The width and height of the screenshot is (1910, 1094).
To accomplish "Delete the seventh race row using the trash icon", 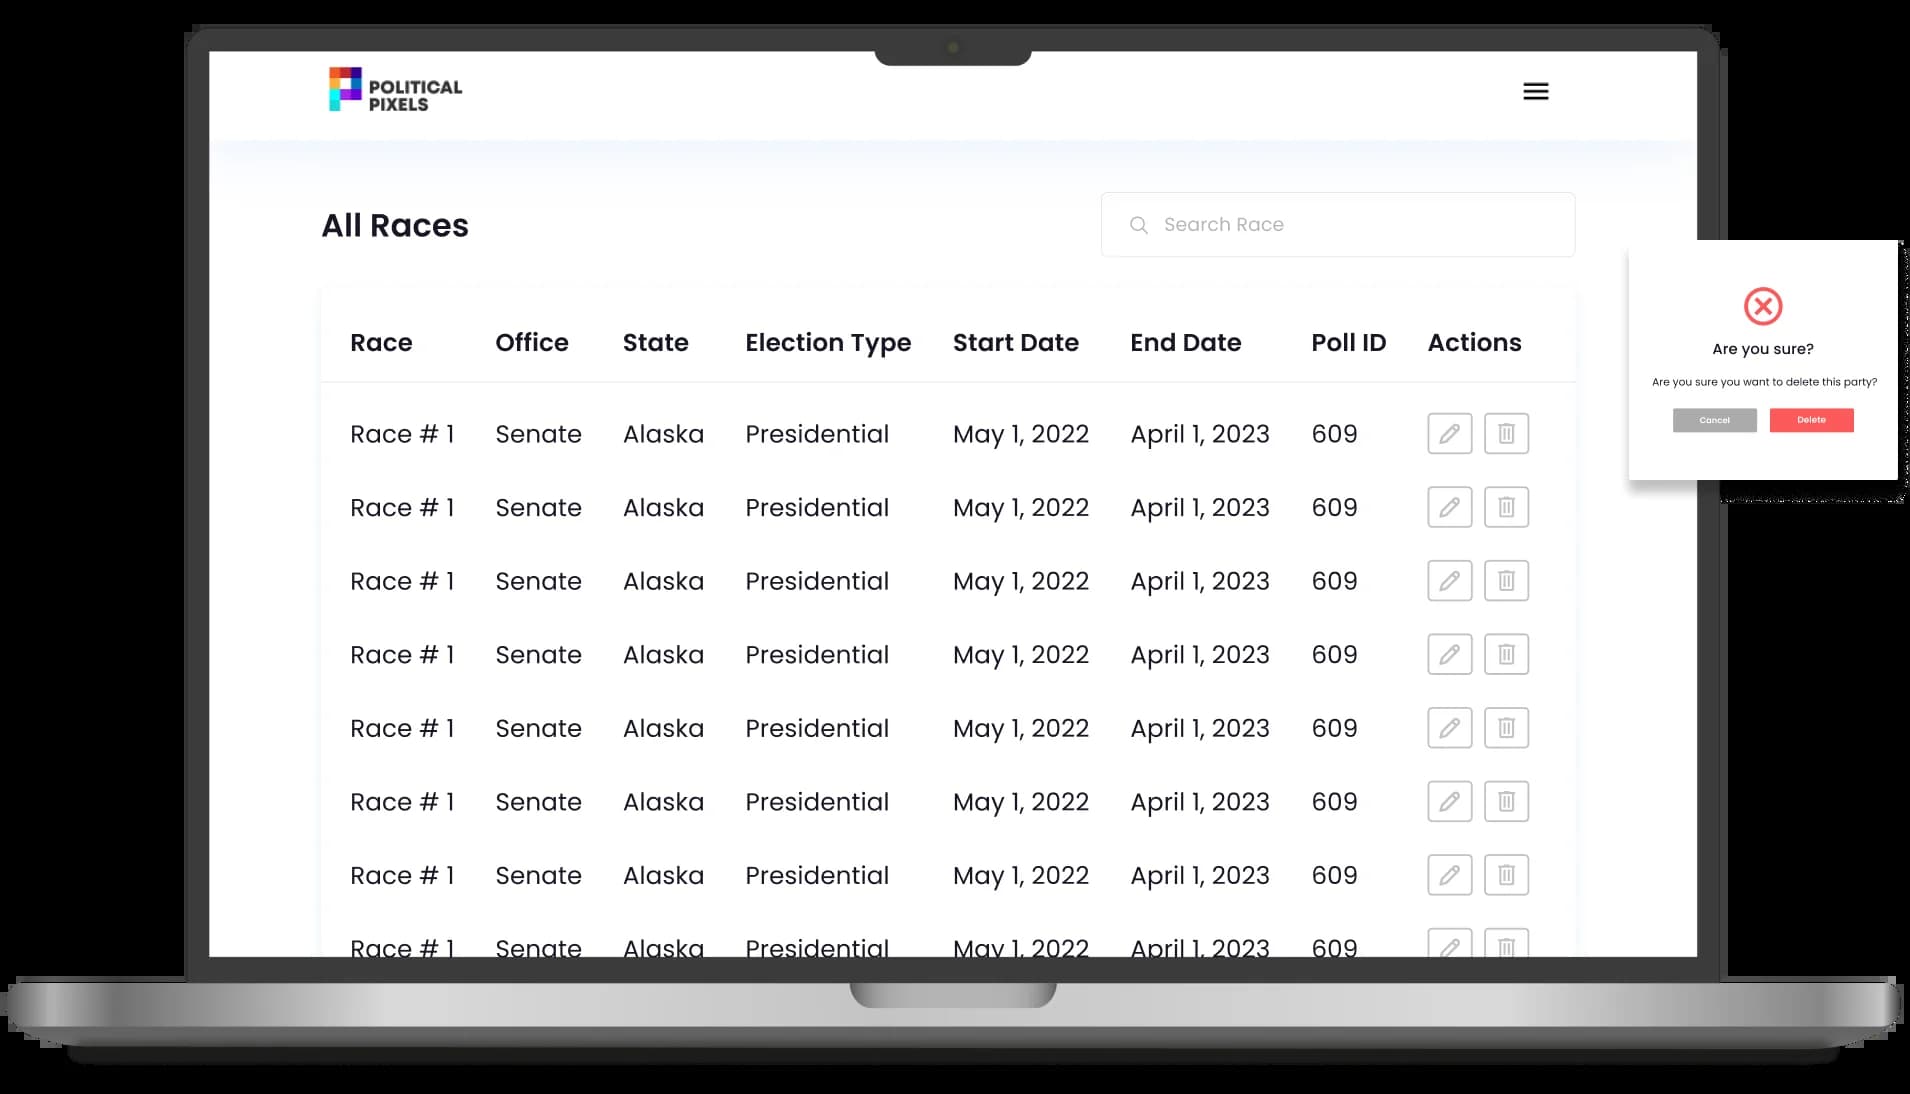I will click(1506, 875).
